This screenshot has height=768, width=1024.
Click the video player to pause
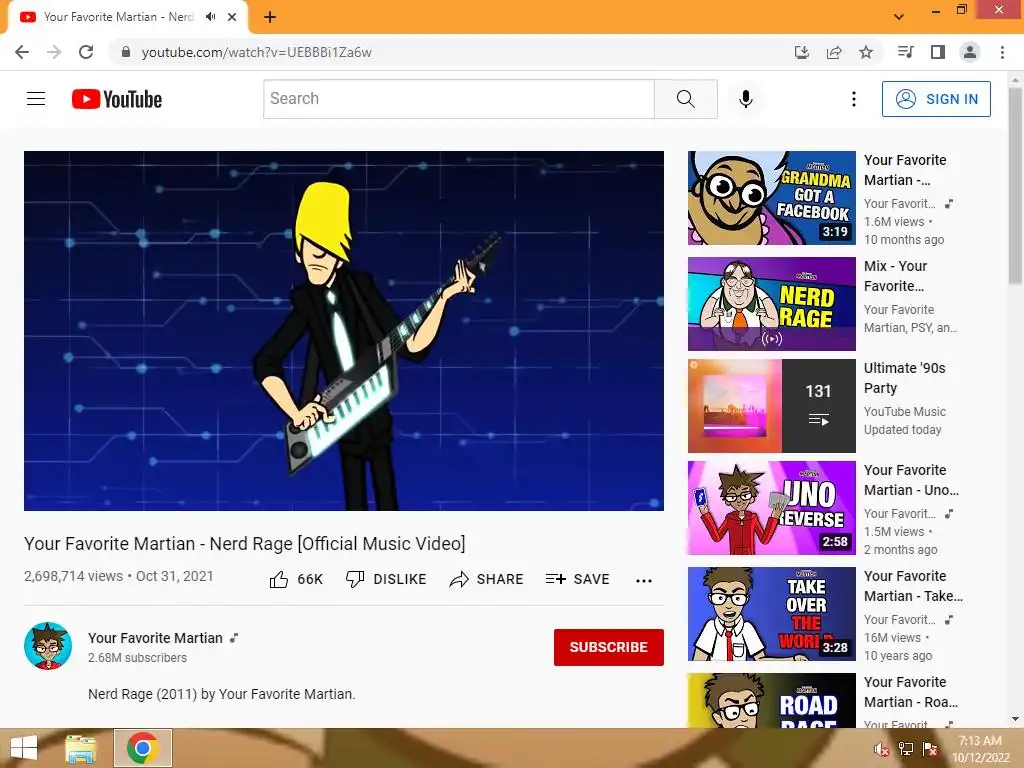[x=344, y=330]
